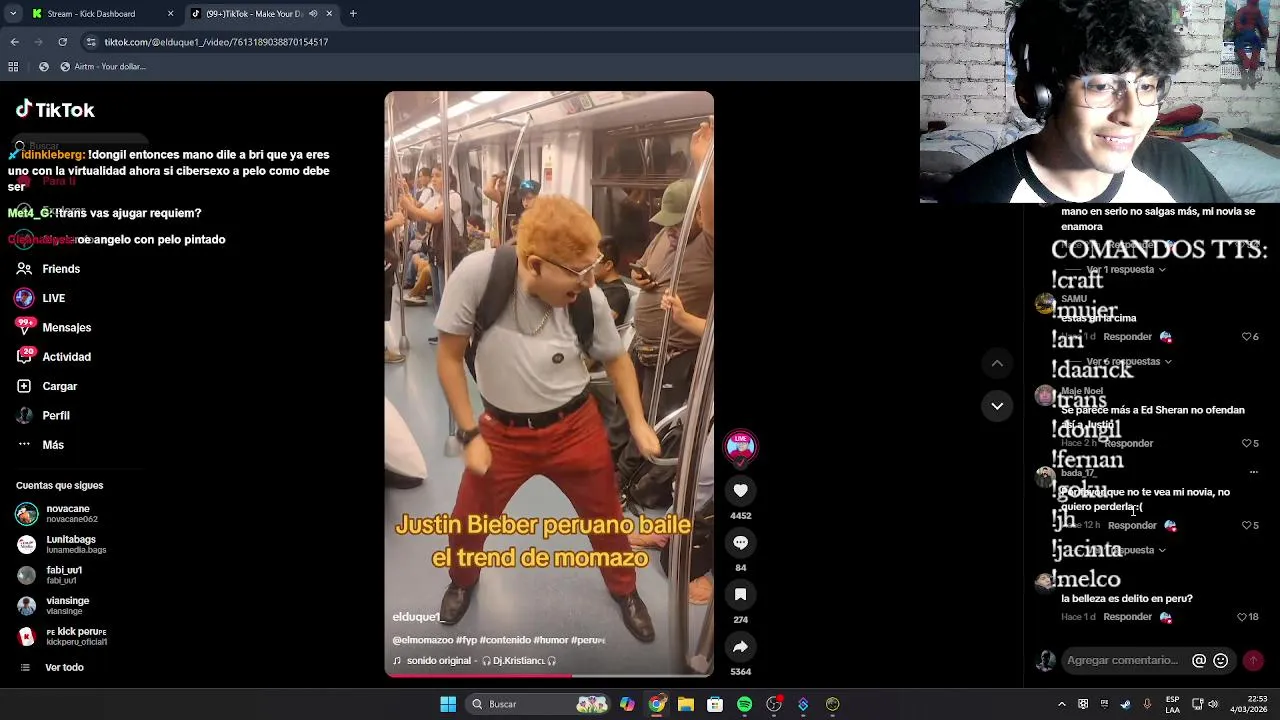
Task: Open File Explorer from the taskbar
Action: (685, 704)
